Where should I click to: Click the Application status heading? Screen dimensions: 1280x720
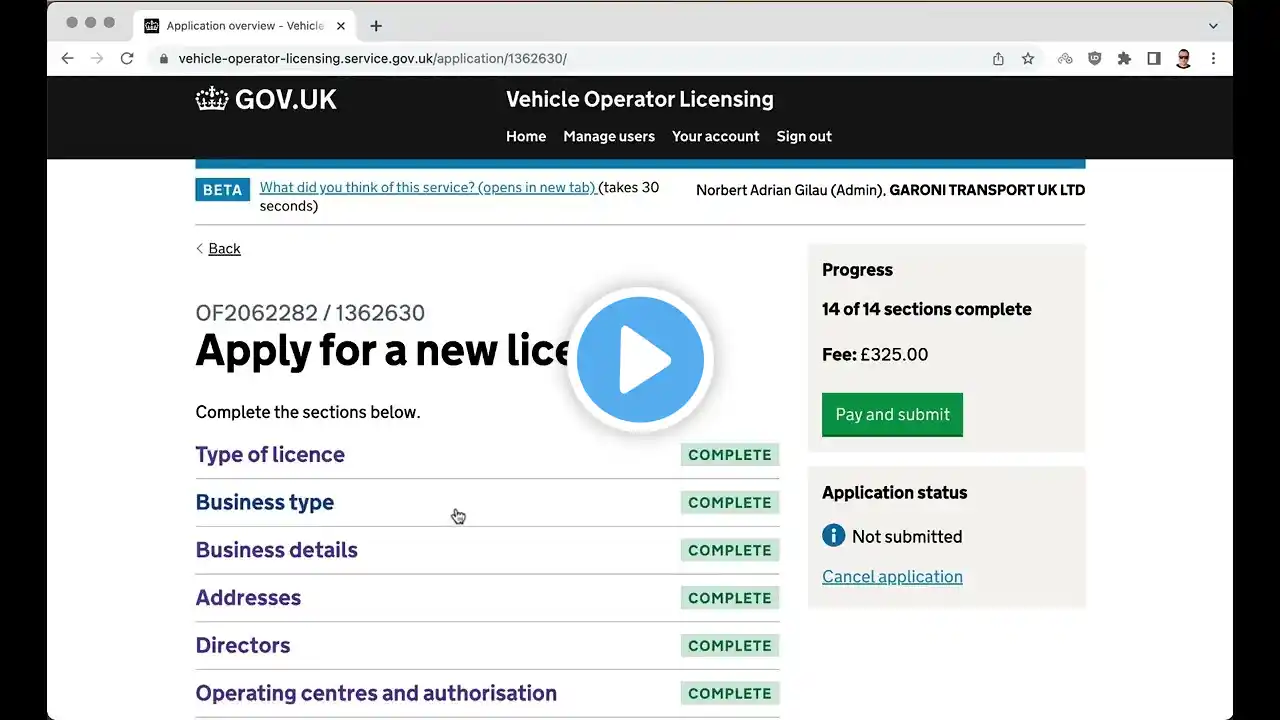(895, 492)
